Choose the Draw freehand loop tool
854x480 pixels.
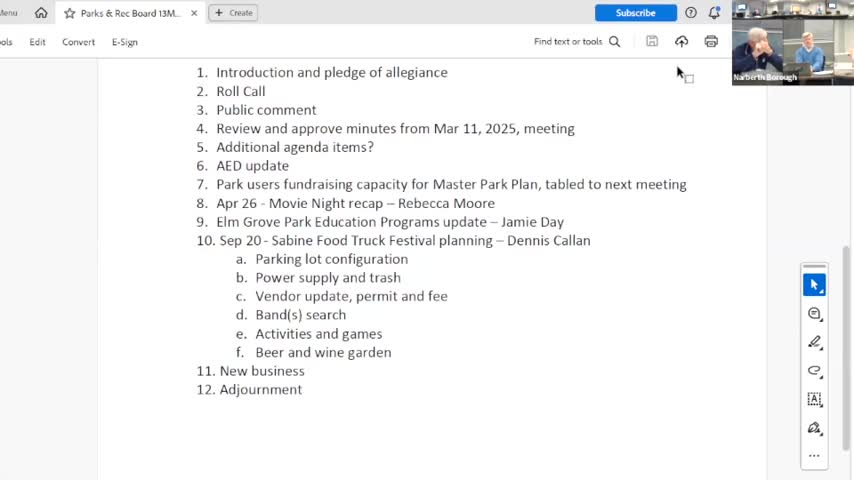pyautogui.click(x=814, y=370)
